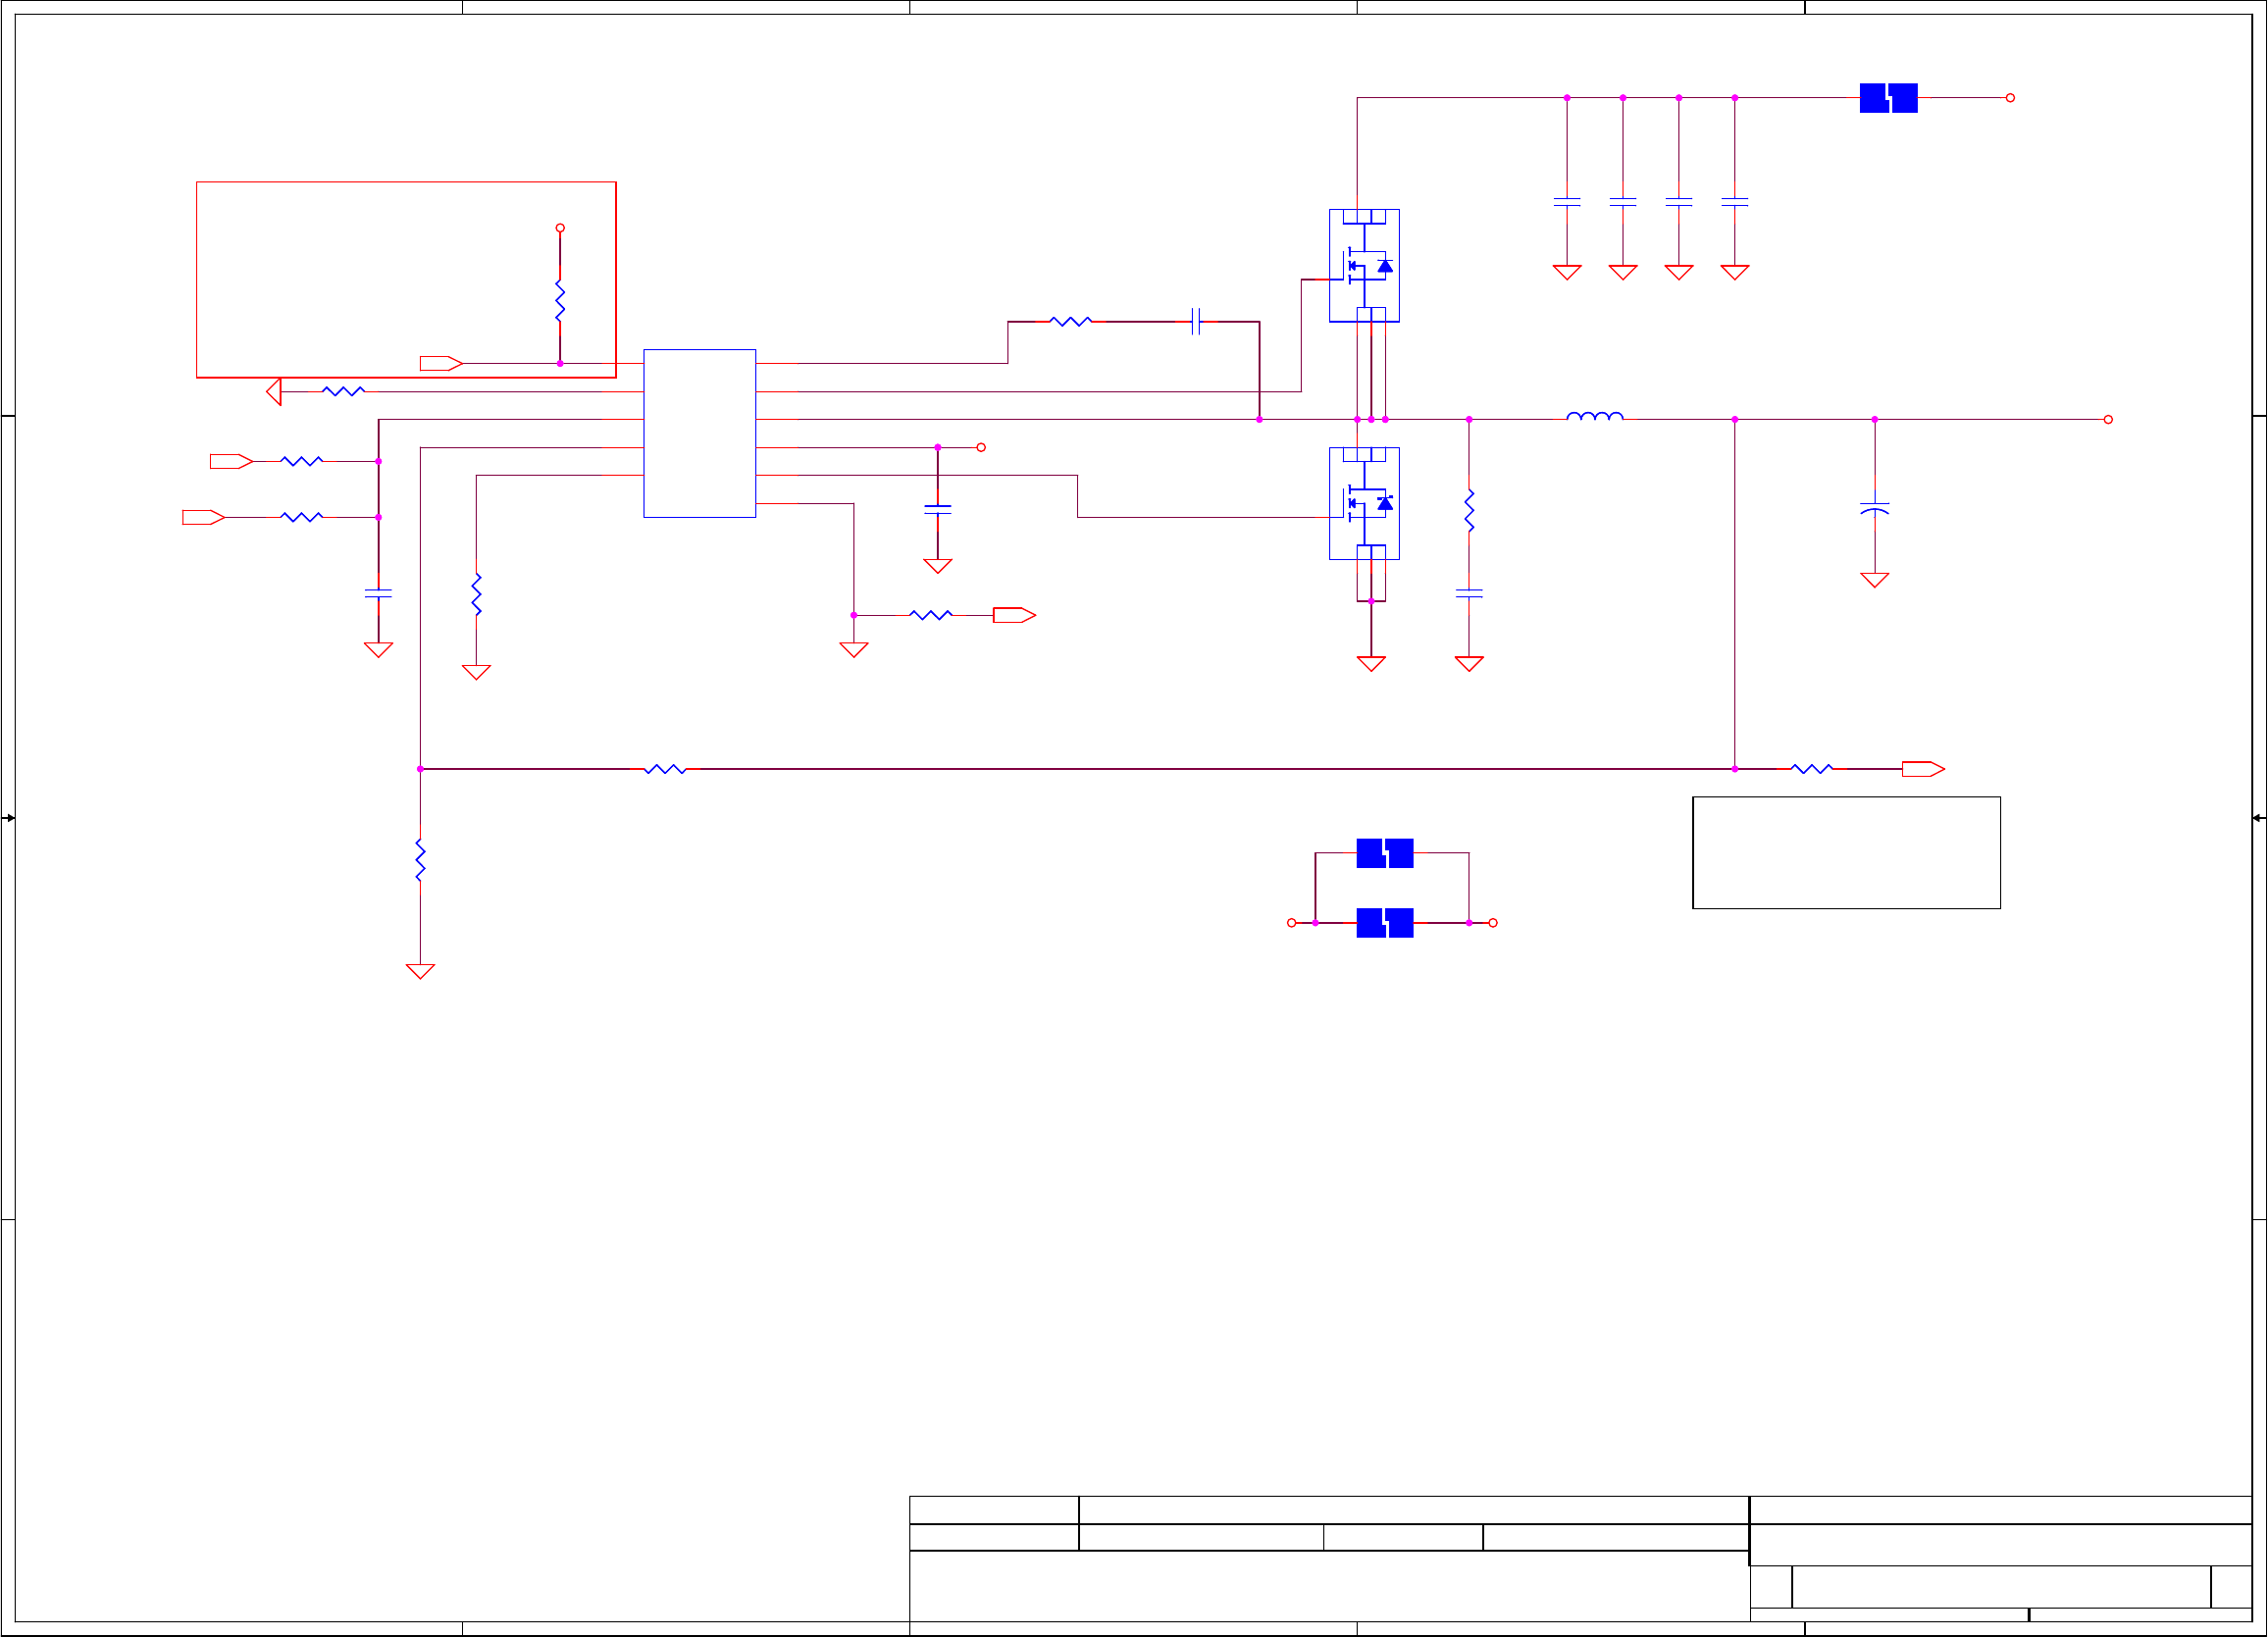The height and width of the screenshot is (1637, 2268).
Task: Select the inductor symbol on the output line
Action: (1594, 416)
